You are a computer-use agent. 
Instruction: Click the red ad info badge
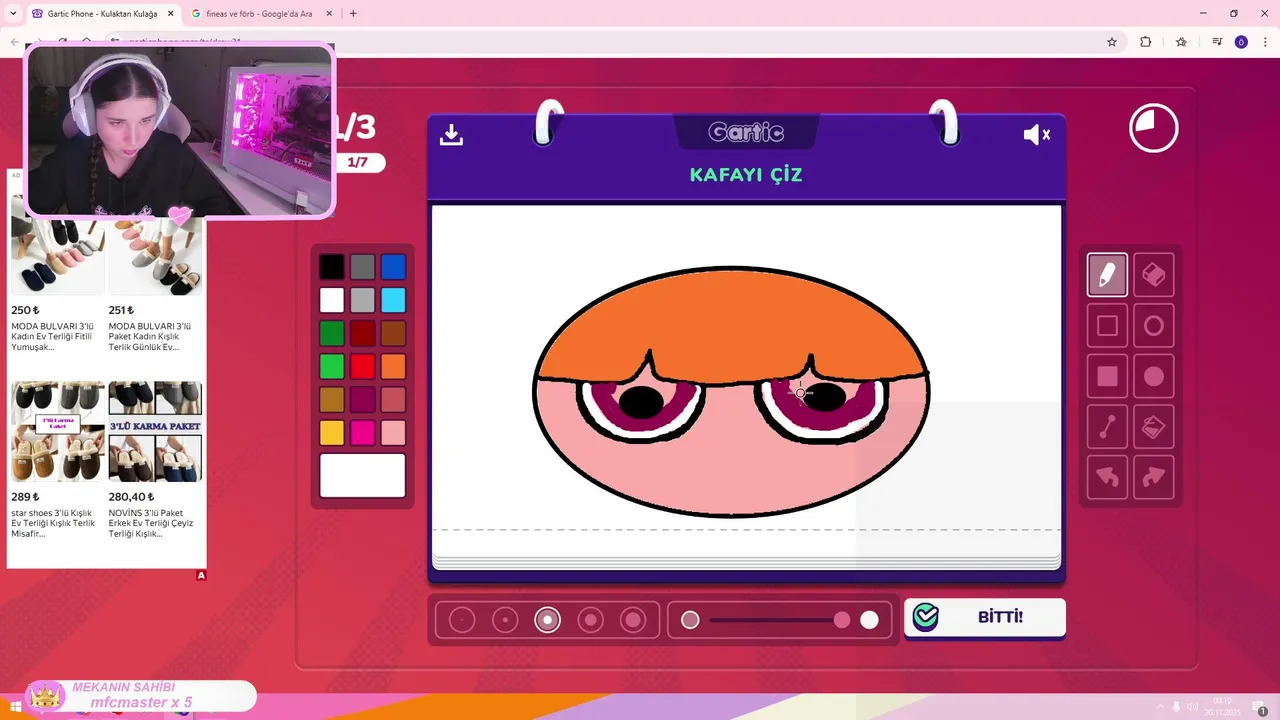tap(201, 575)
